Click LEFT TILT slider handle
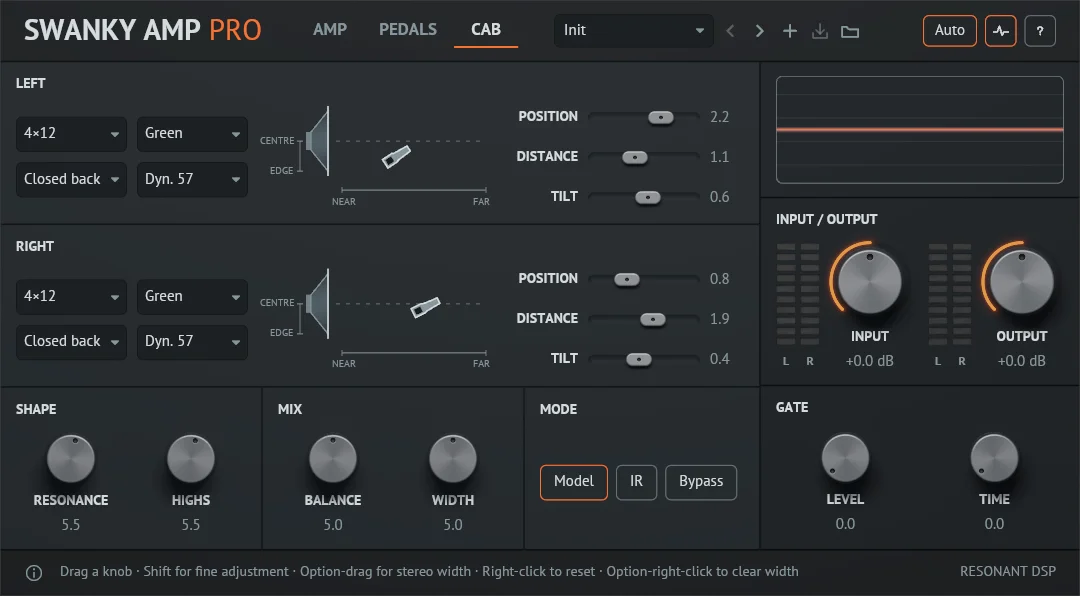The height and width of the screenshot is (596, 1080). 647,198
